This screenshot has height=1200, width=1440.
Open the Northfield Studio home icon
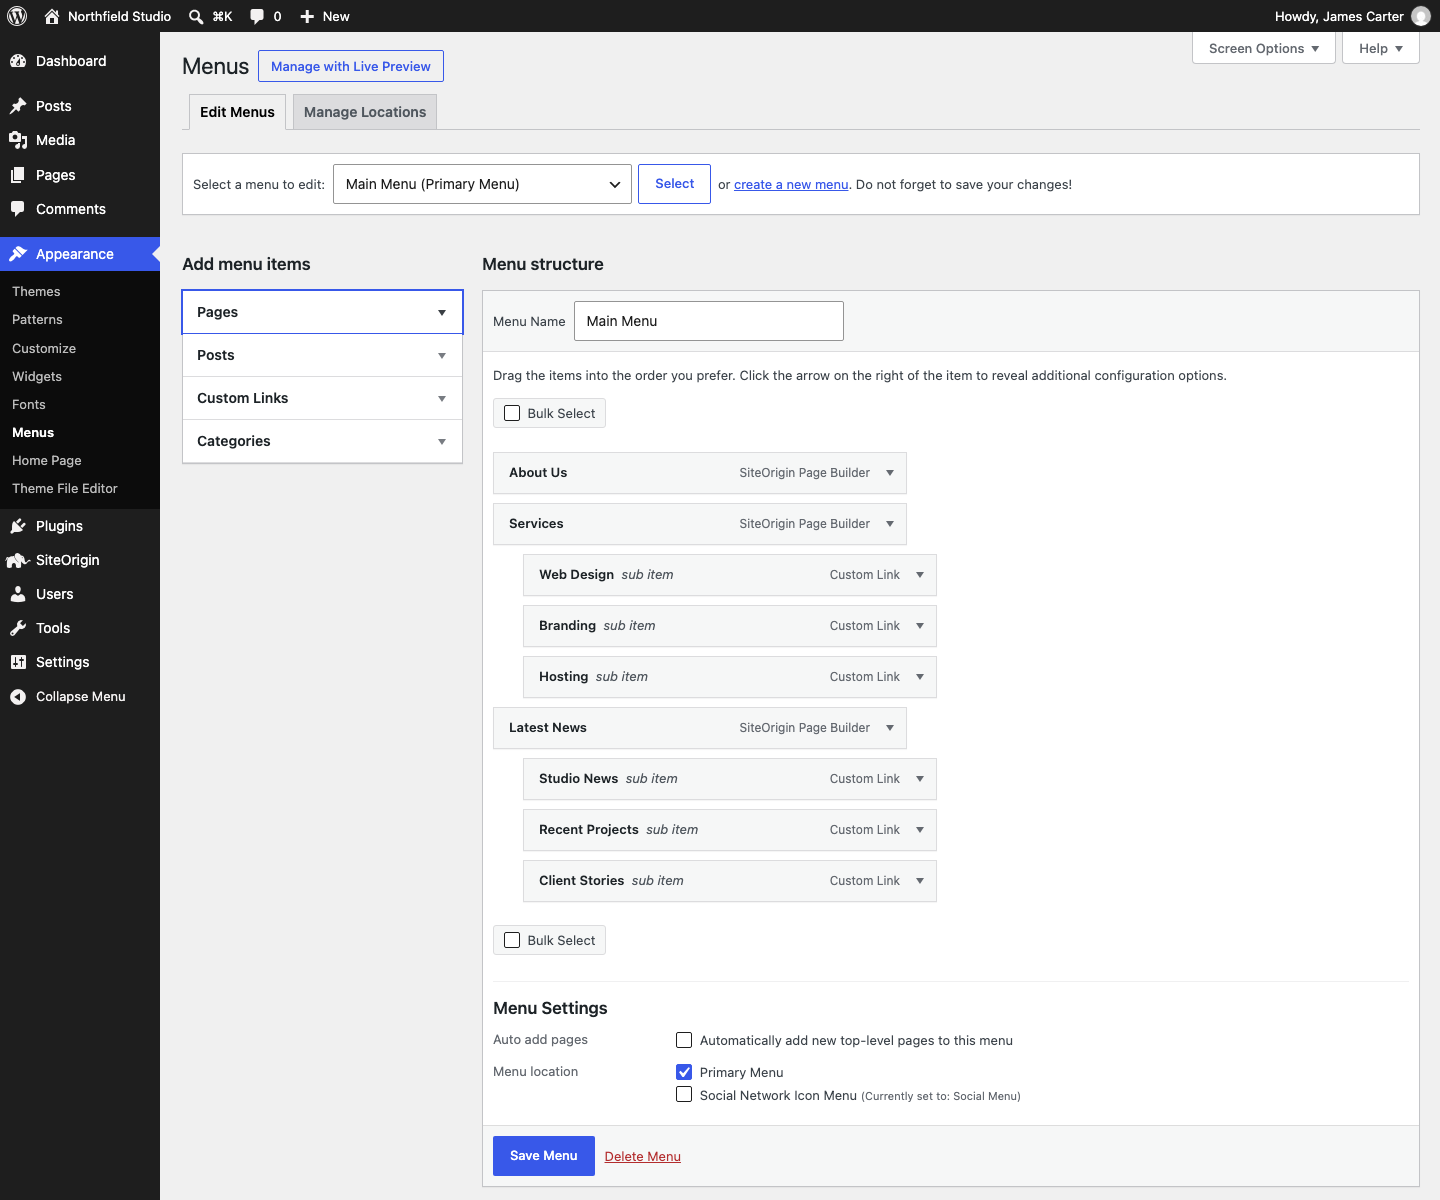[x=52, y=16]
